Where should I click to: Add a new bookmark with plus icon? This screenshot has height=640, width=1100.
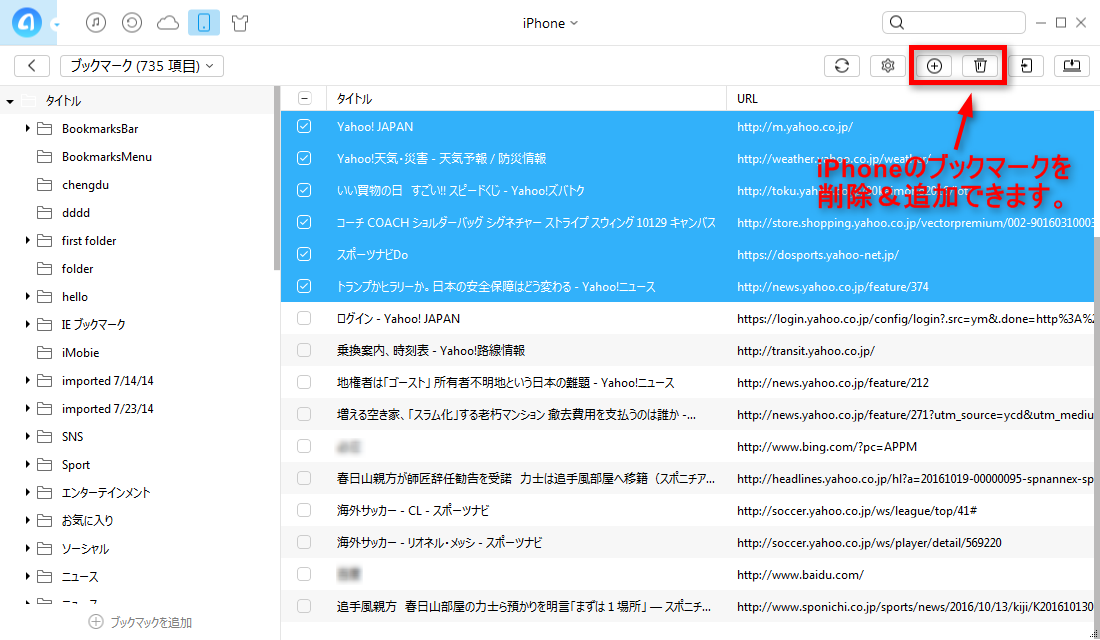[934, 65]
